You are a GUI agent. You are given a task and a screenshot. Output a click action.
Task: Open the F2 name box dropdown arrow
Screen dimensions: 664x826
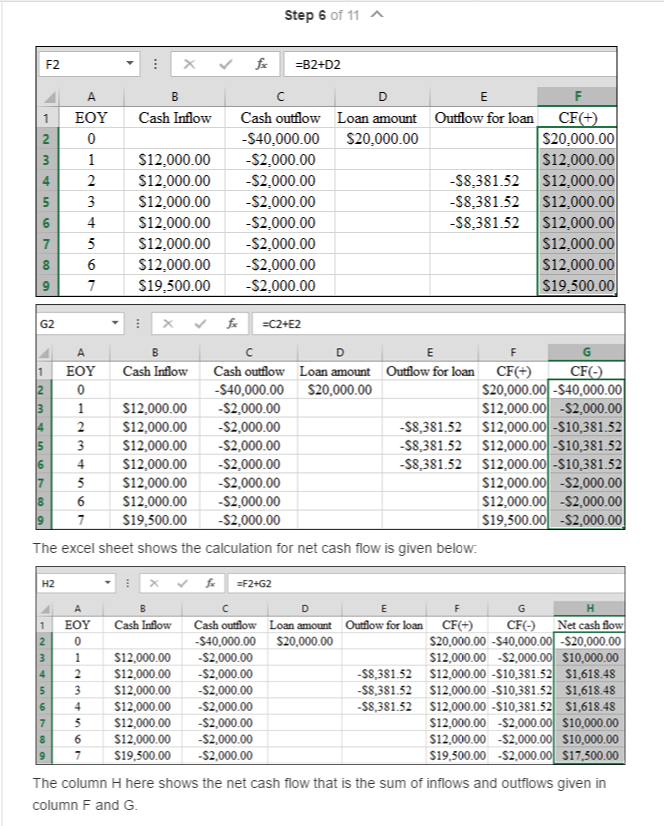(129, 64)
